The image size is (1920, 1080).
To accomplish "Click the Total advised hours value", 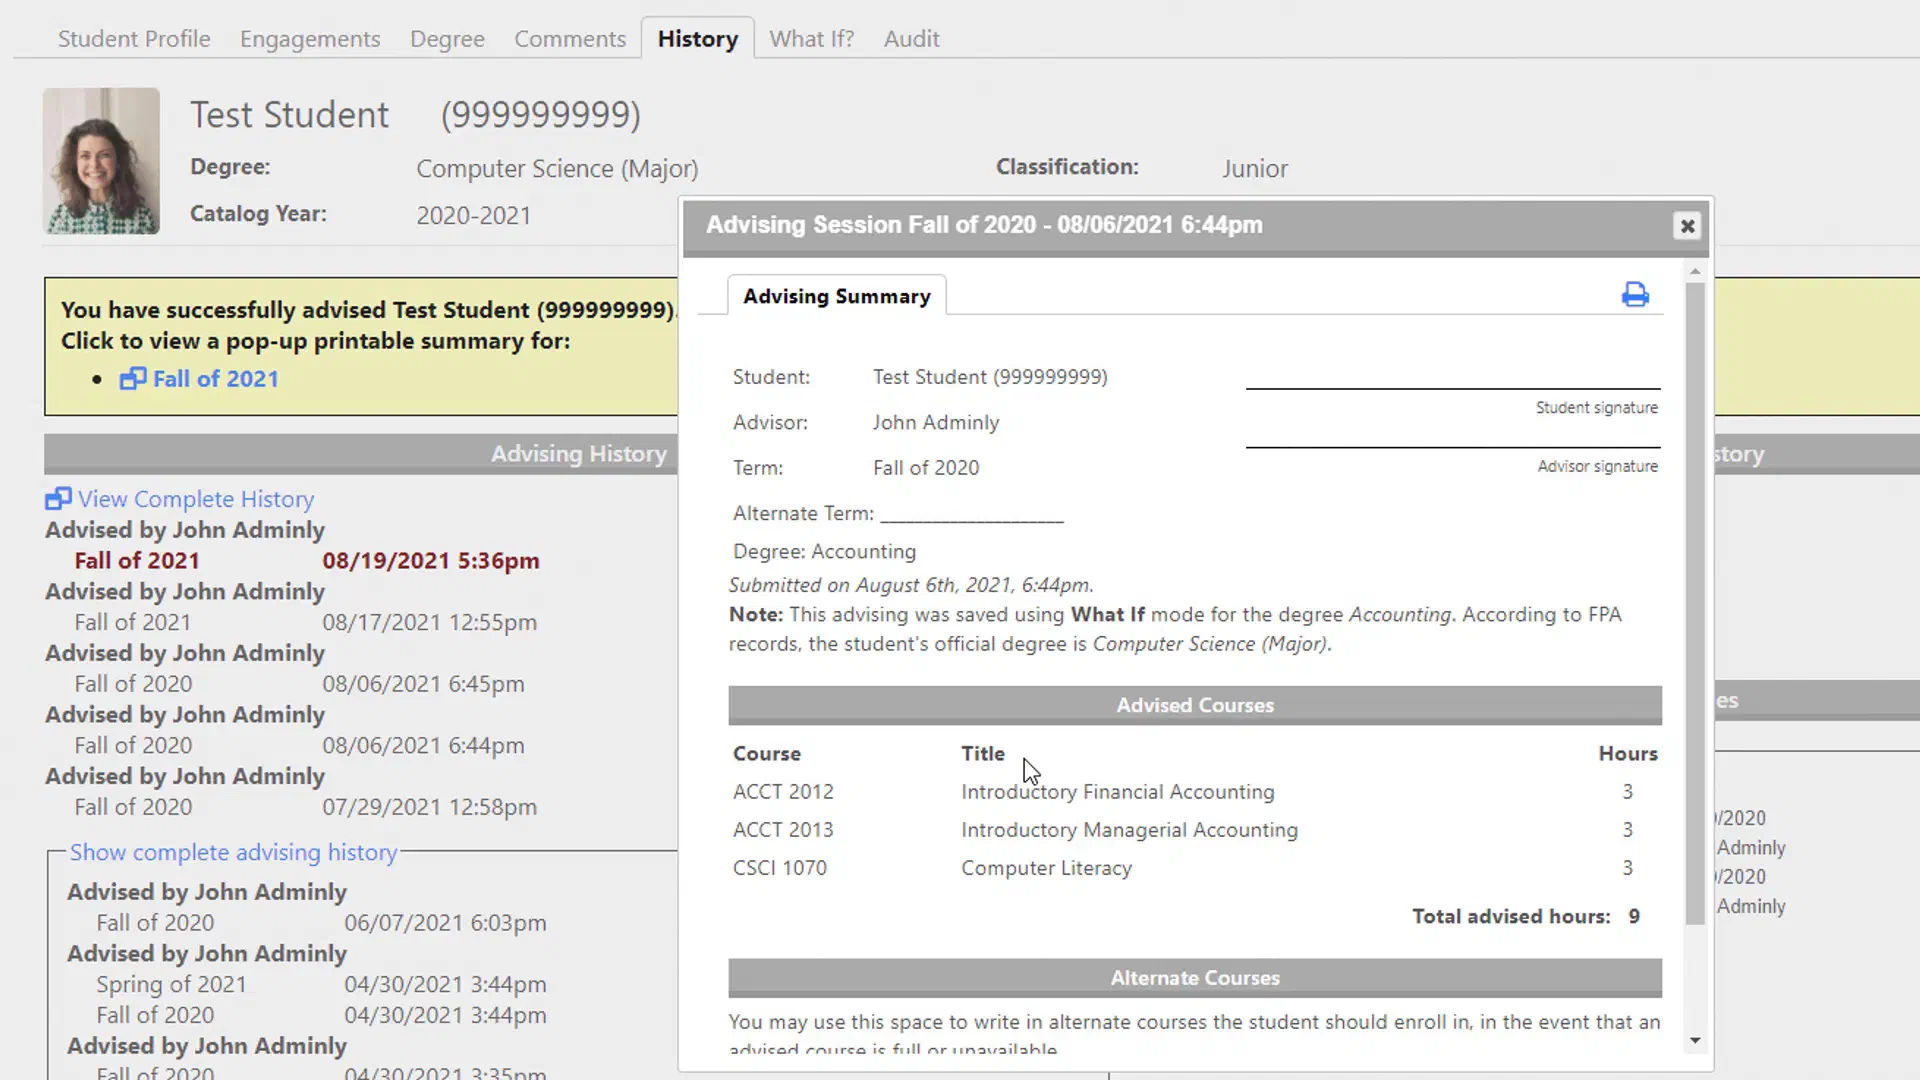I will tap(1634, 917).
